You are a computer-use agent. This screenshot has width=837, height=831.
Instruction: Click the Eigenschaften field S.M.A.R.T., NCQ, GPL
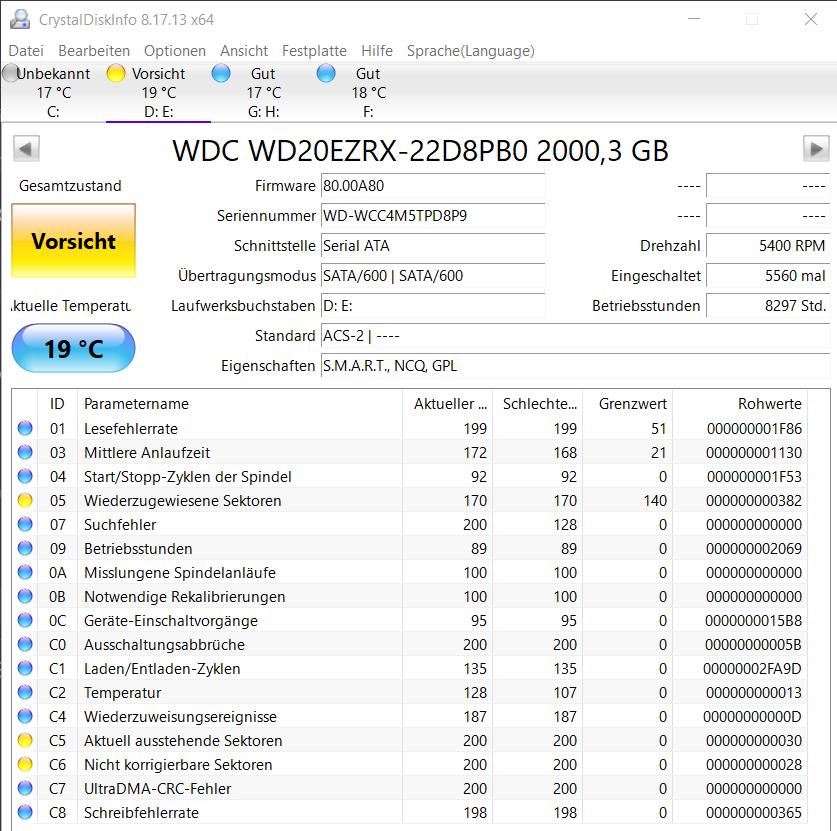tap(575, 366)
